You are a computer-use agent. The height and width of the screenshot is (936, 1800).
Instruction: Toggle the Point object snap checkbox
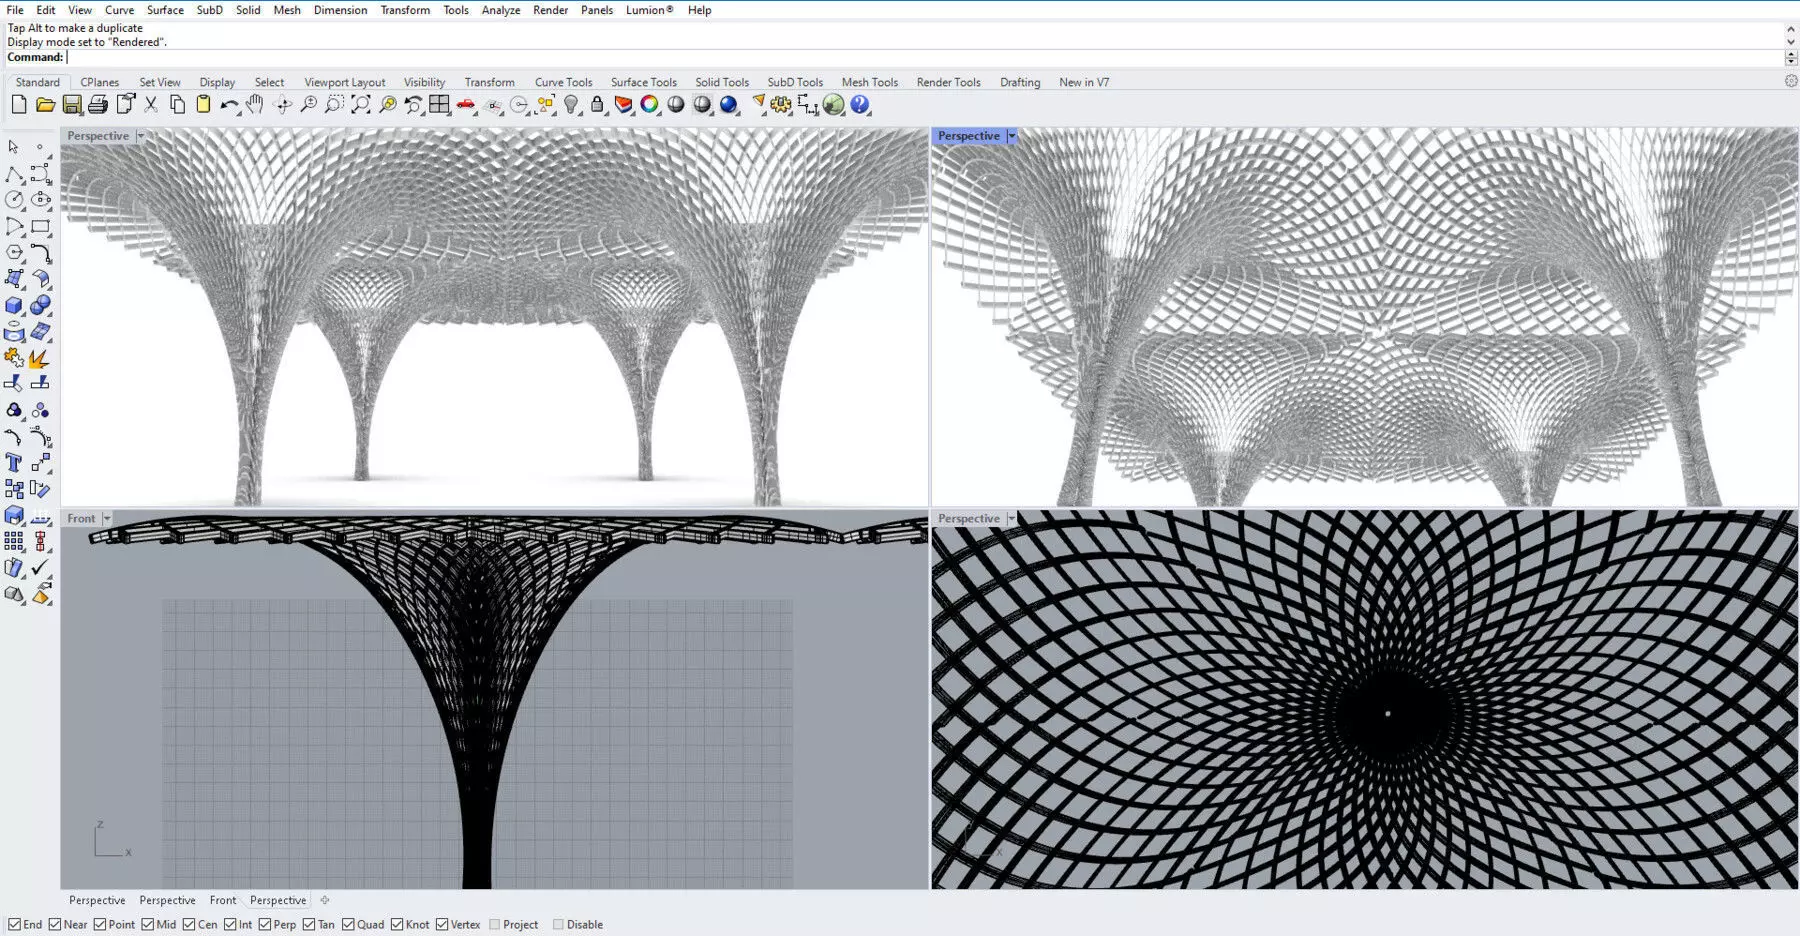coord(100,925)
